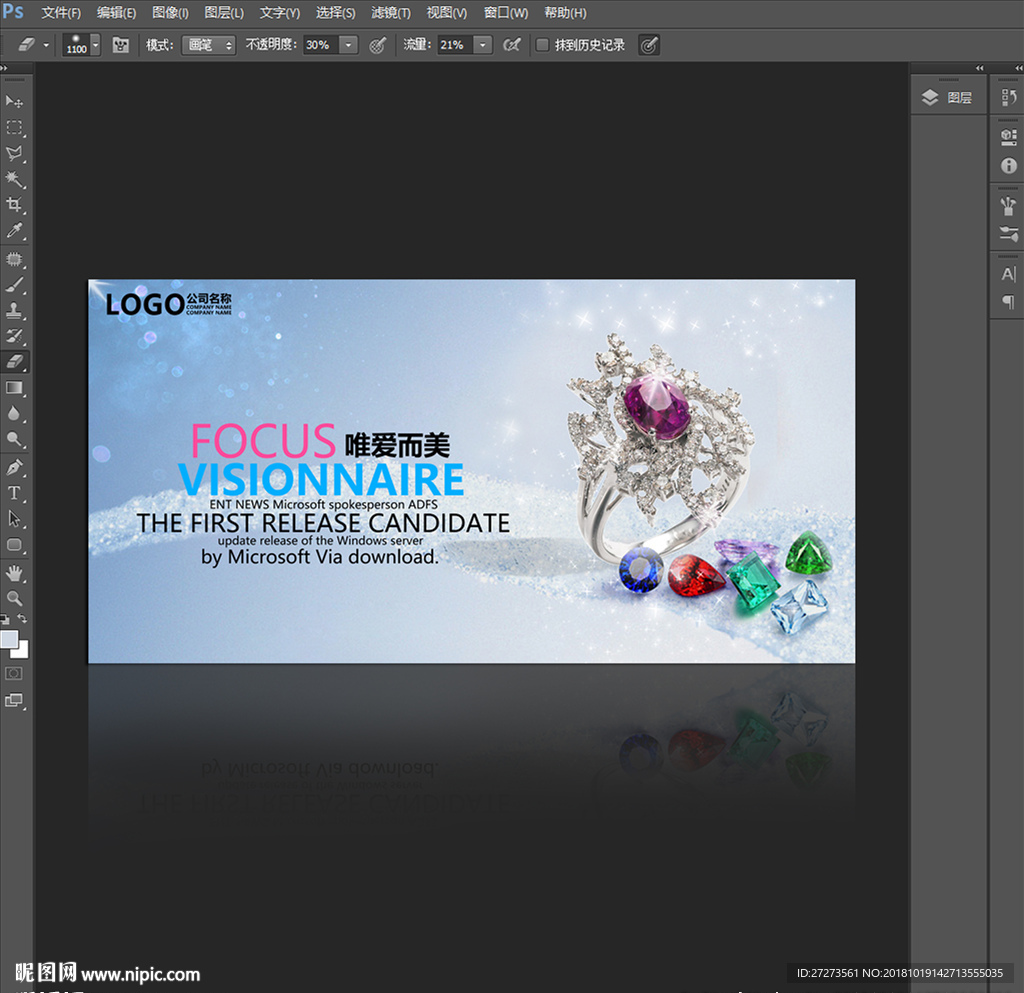Open the 滤镜(T) menu
This screenshot has width=1024, height=993.
tap(390, 13)
